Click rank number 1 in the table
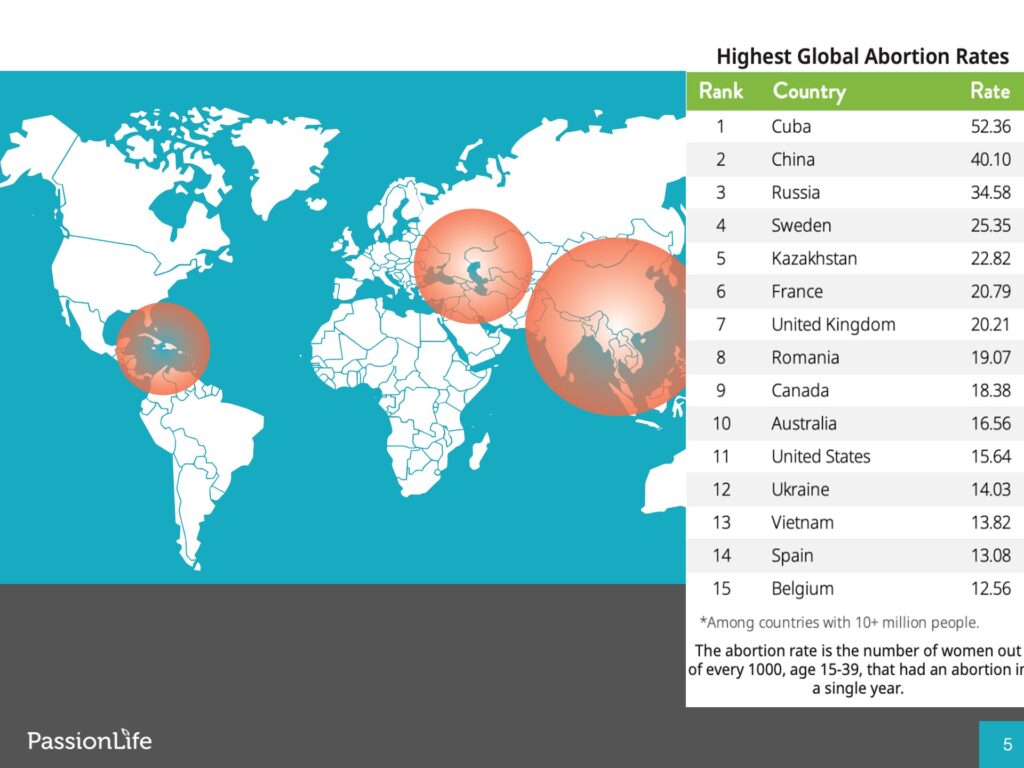1024x768 pixels. 720,126
